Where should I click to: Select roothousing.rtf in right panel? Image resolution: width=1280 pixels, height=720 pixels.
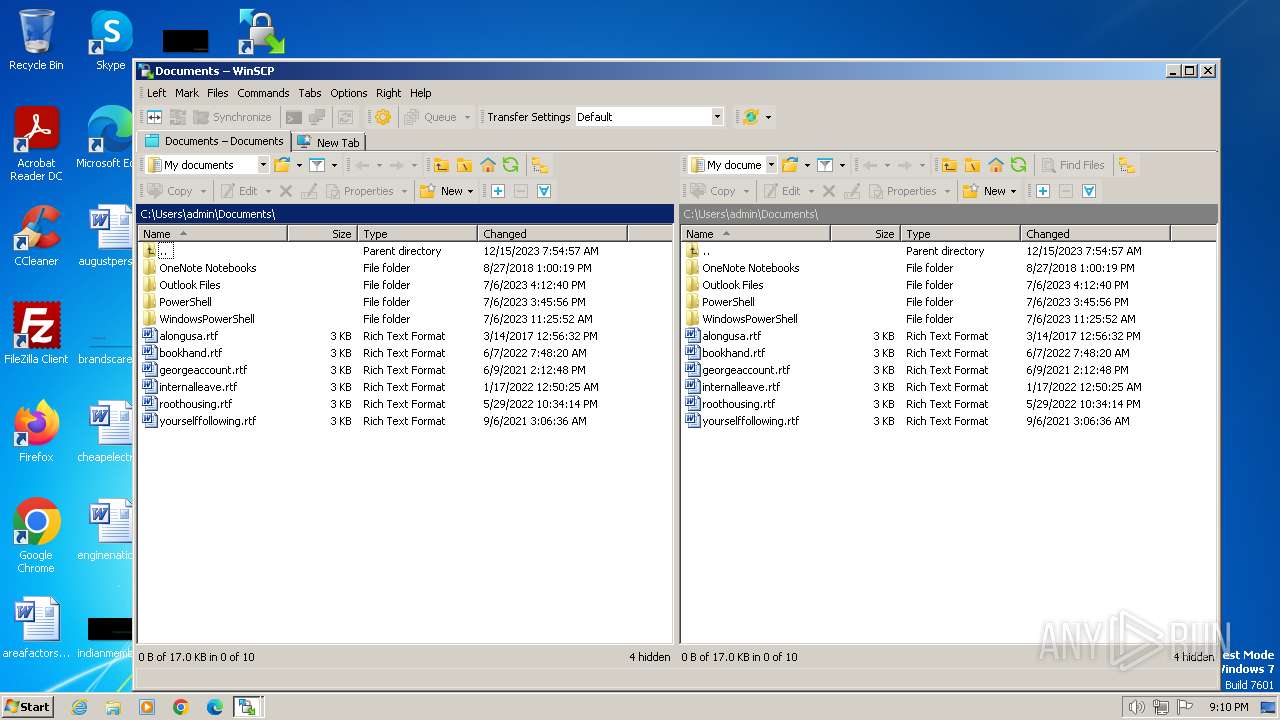(738, 404)
